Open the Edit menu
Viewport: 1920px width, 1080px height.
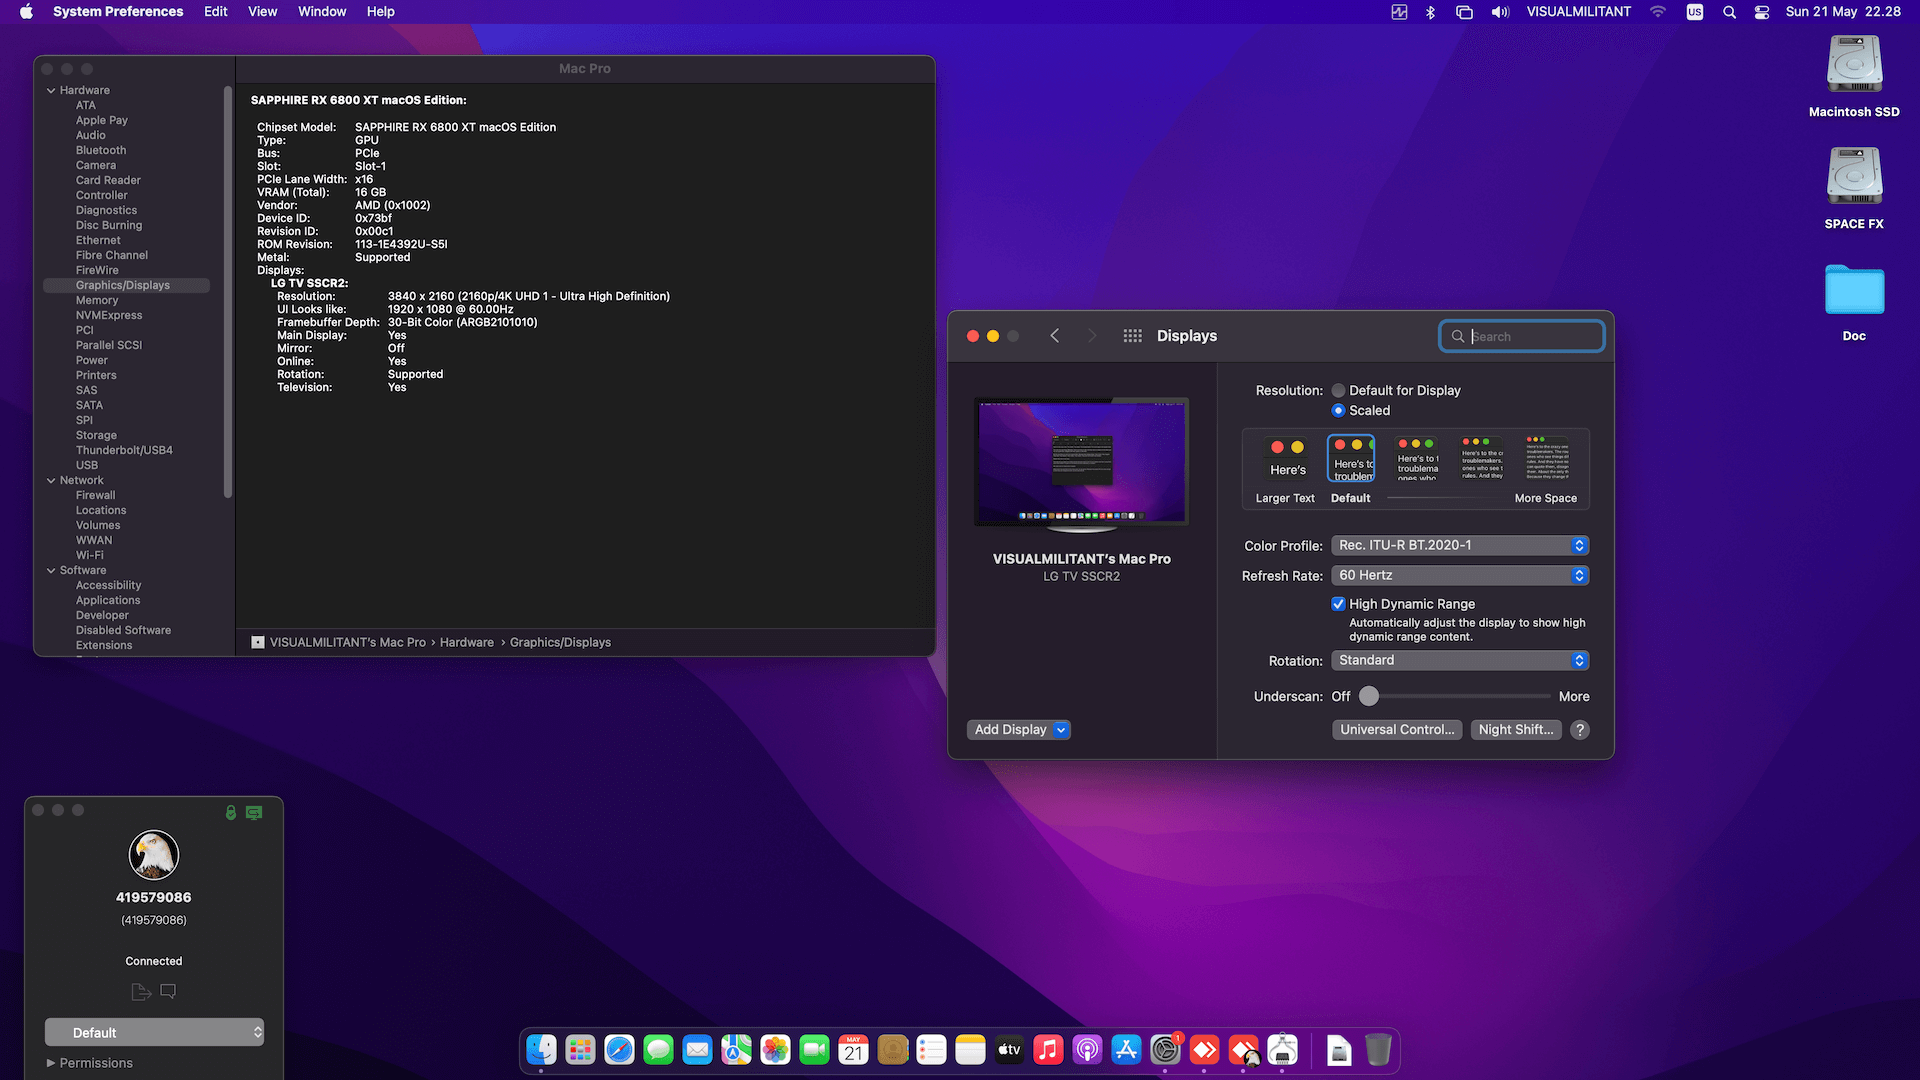point(216,12)
